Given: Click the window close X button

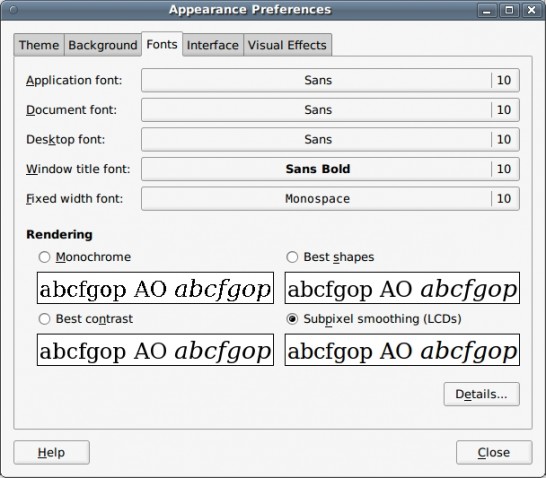Looking at the screenshot, I should pyautogui.click(x=531, y=10).
